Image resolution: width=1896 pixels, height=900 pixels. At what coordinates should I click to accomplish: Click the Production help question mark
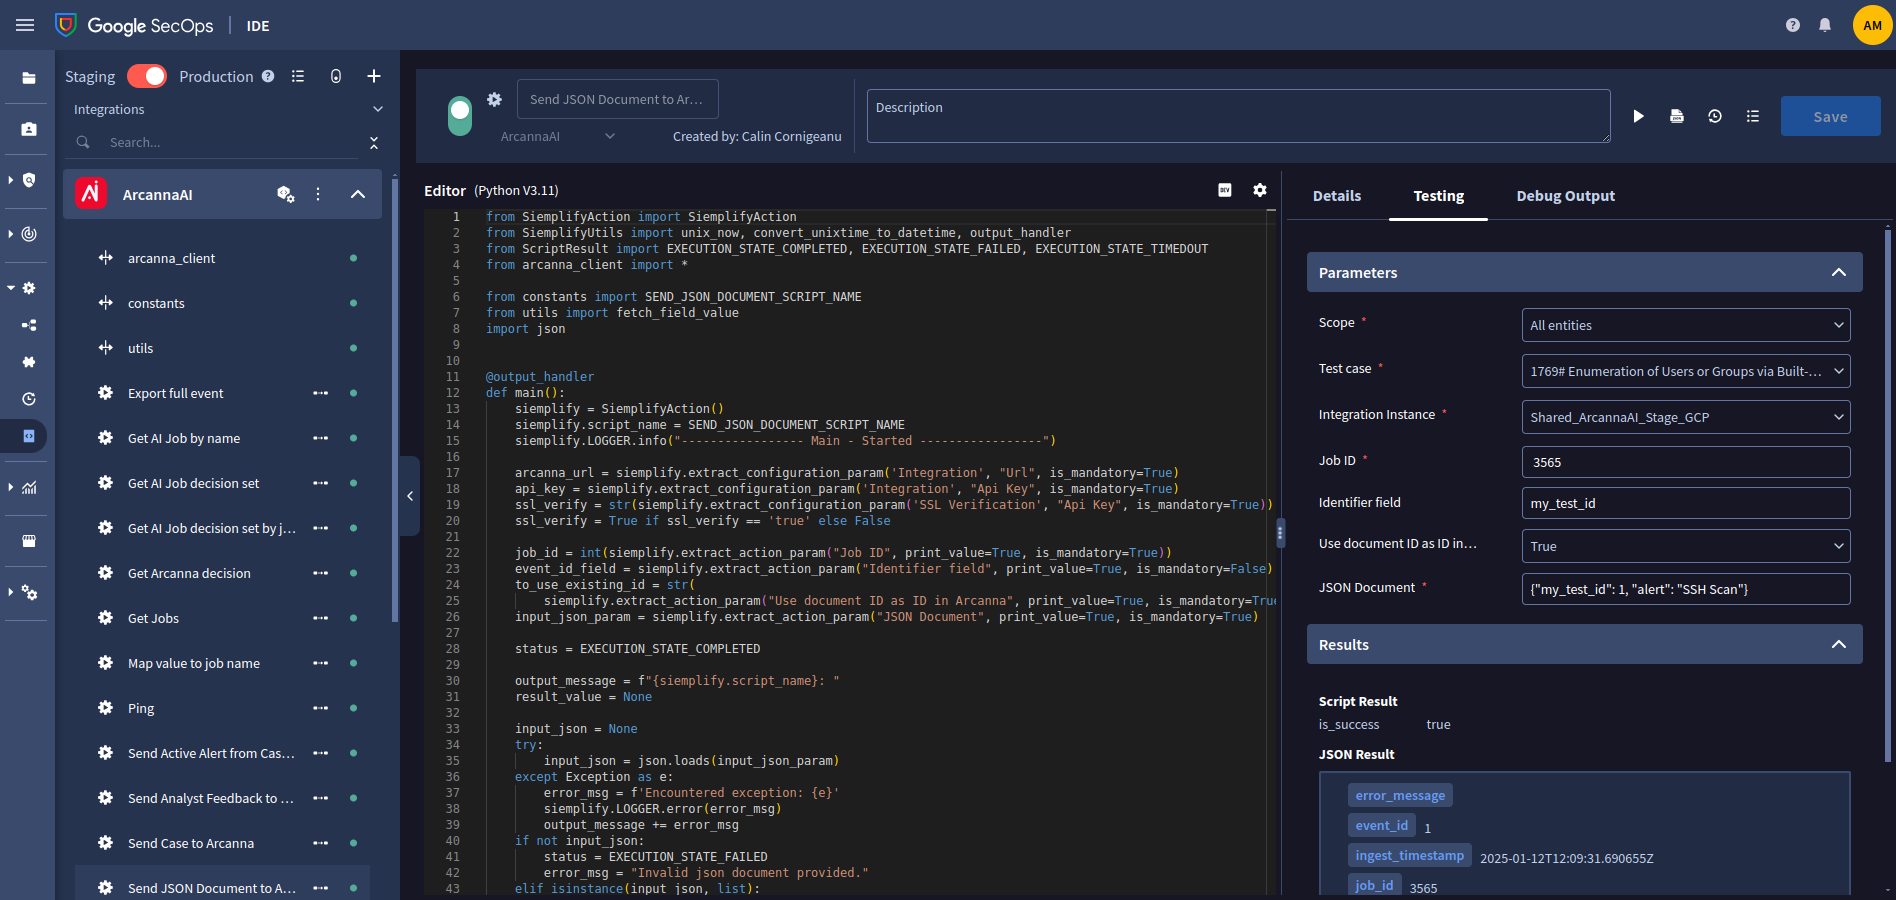pyautogui.click(x=268, y=76)
